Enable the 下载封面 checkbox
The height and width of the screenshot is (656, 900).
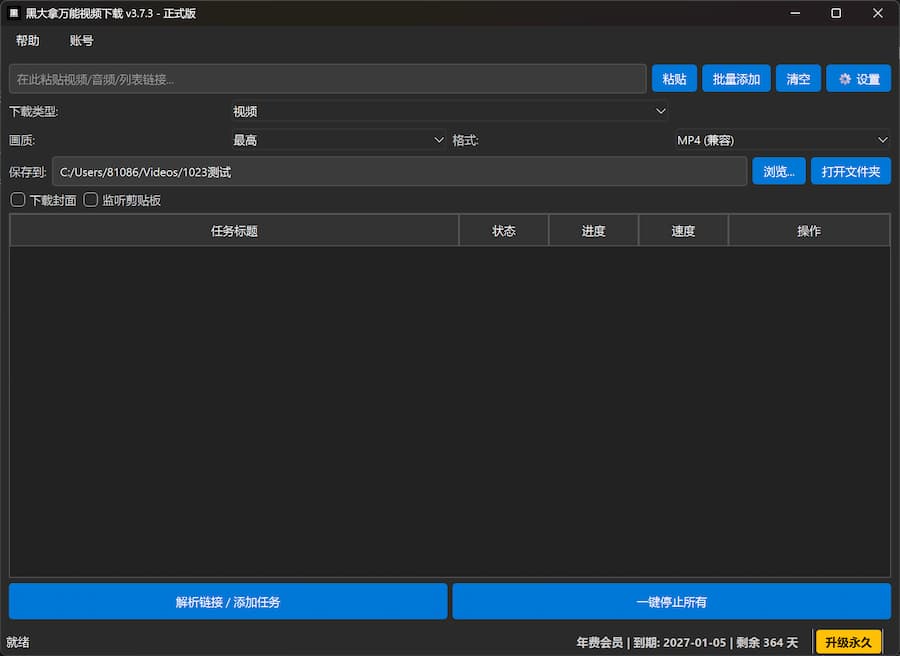[18, 200]
